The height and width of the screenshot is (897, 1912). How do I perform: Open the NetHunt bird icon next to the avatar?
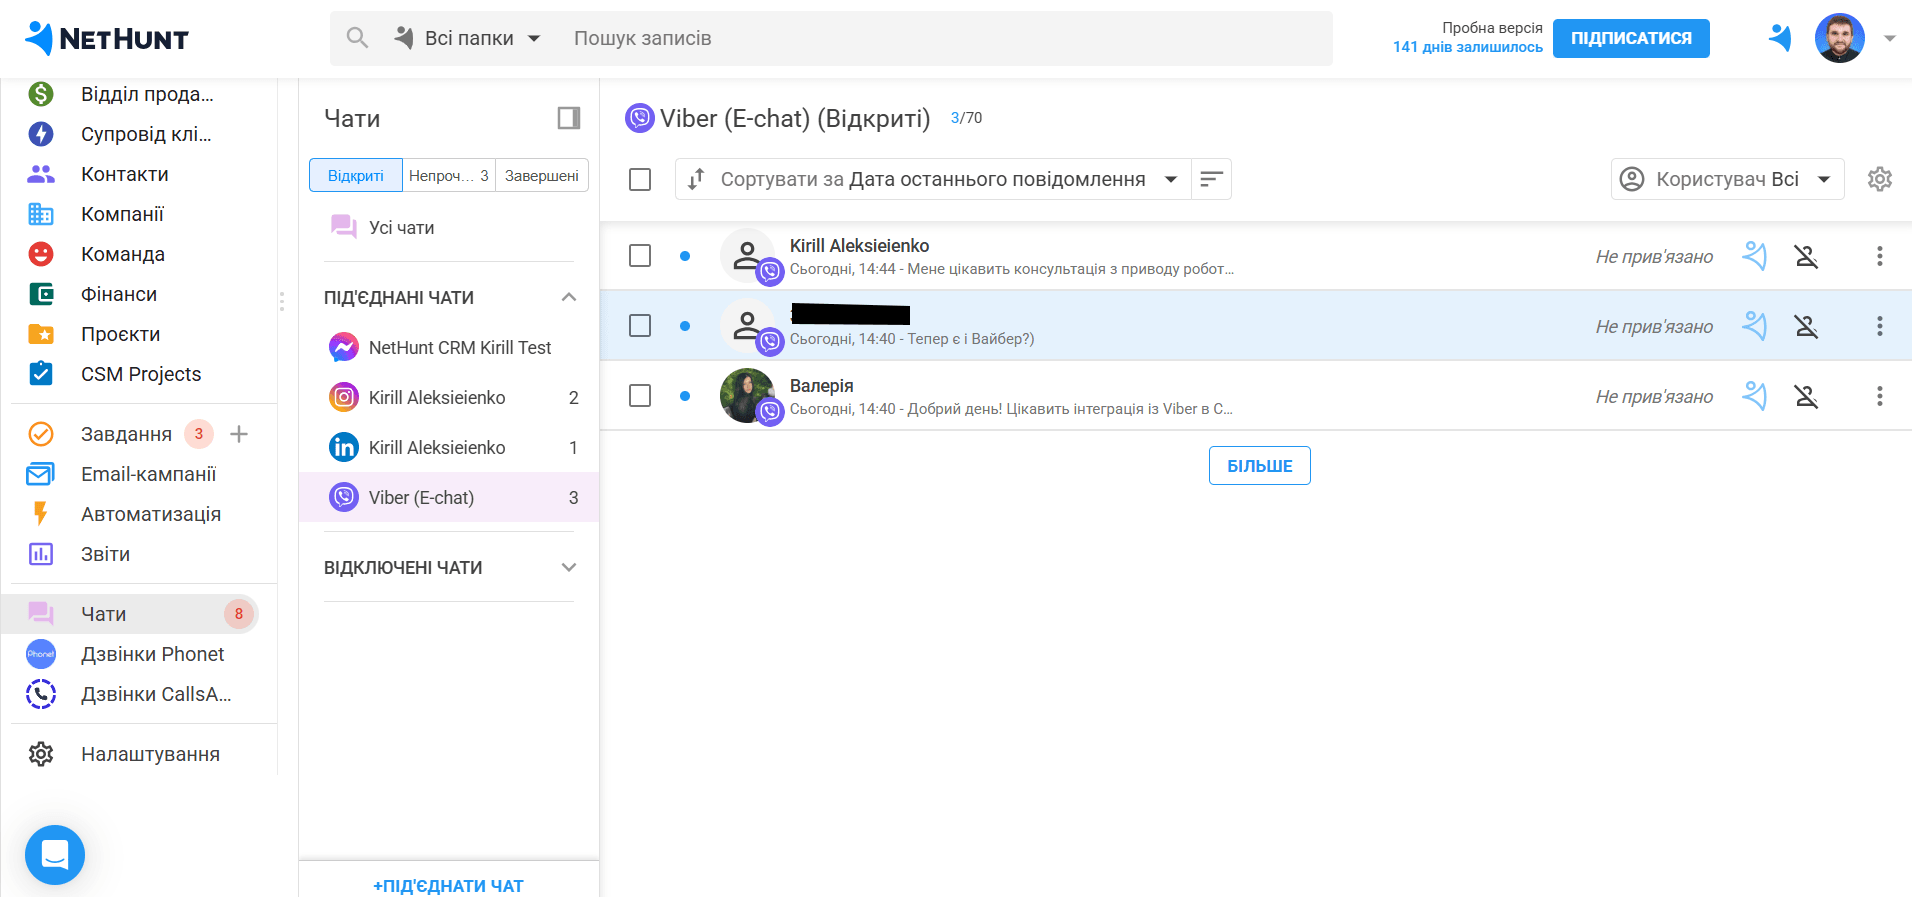1780,38
